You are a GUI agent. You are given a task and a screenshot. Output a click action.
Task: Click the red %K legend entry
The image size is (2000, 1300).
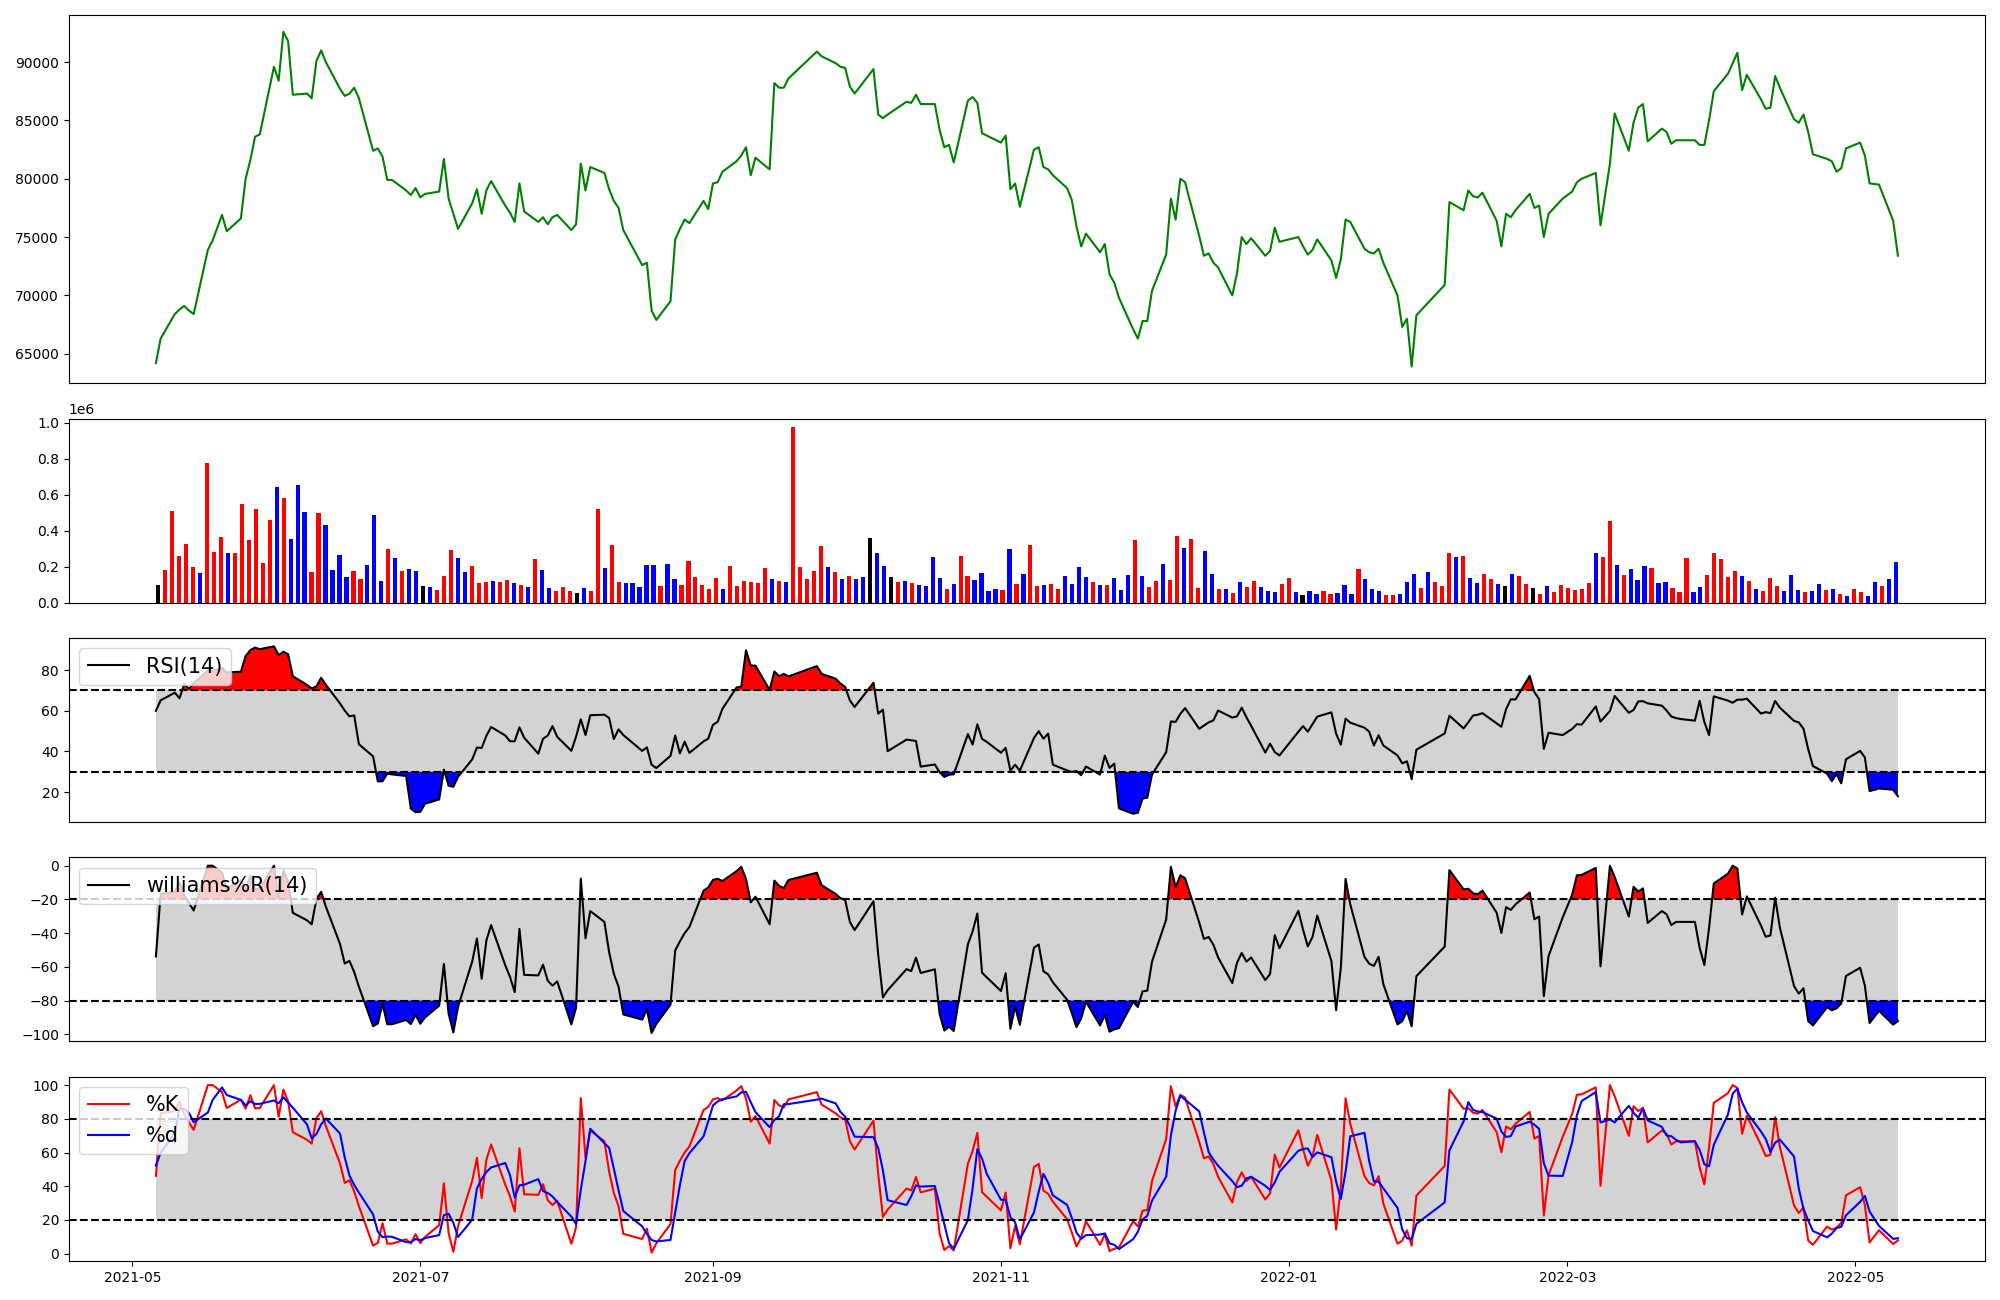[161, 1104]
